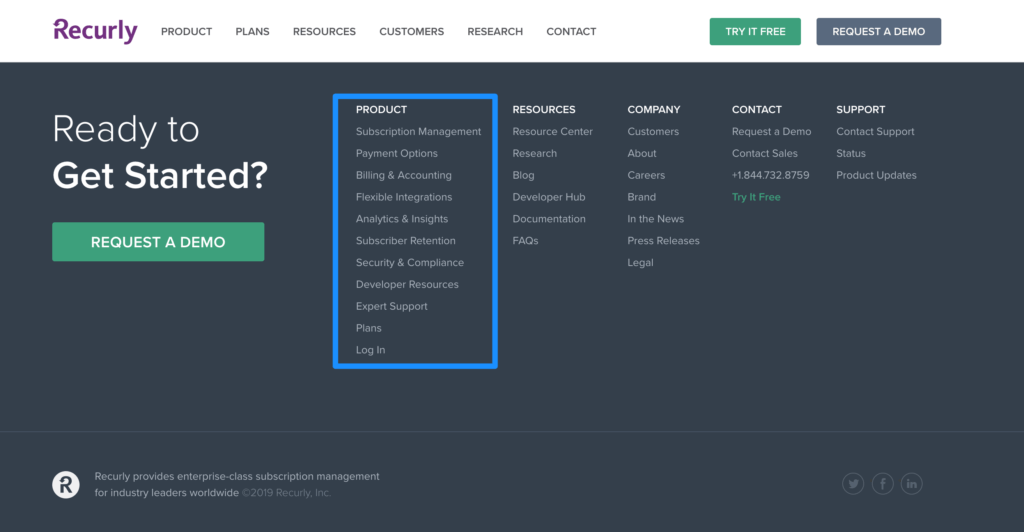The width and height of the screenshot is (1024, 532).
Task: Click Request a Demo link under Contact column
Action: pyautogui.click(x=771, y=131)
